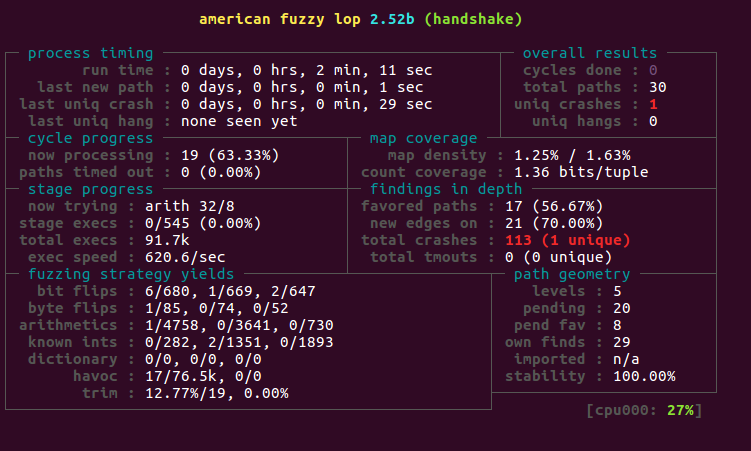Select last uniq crash time '29 sec'
The height and width of the screenshot is (451, 751).
point(406,104)
